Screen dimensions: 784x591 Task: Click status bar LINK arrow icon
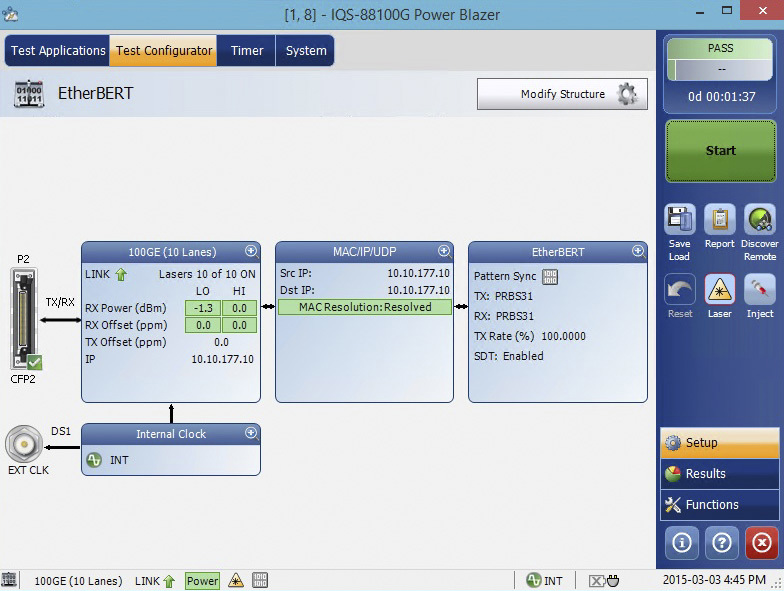pos(169,580)
